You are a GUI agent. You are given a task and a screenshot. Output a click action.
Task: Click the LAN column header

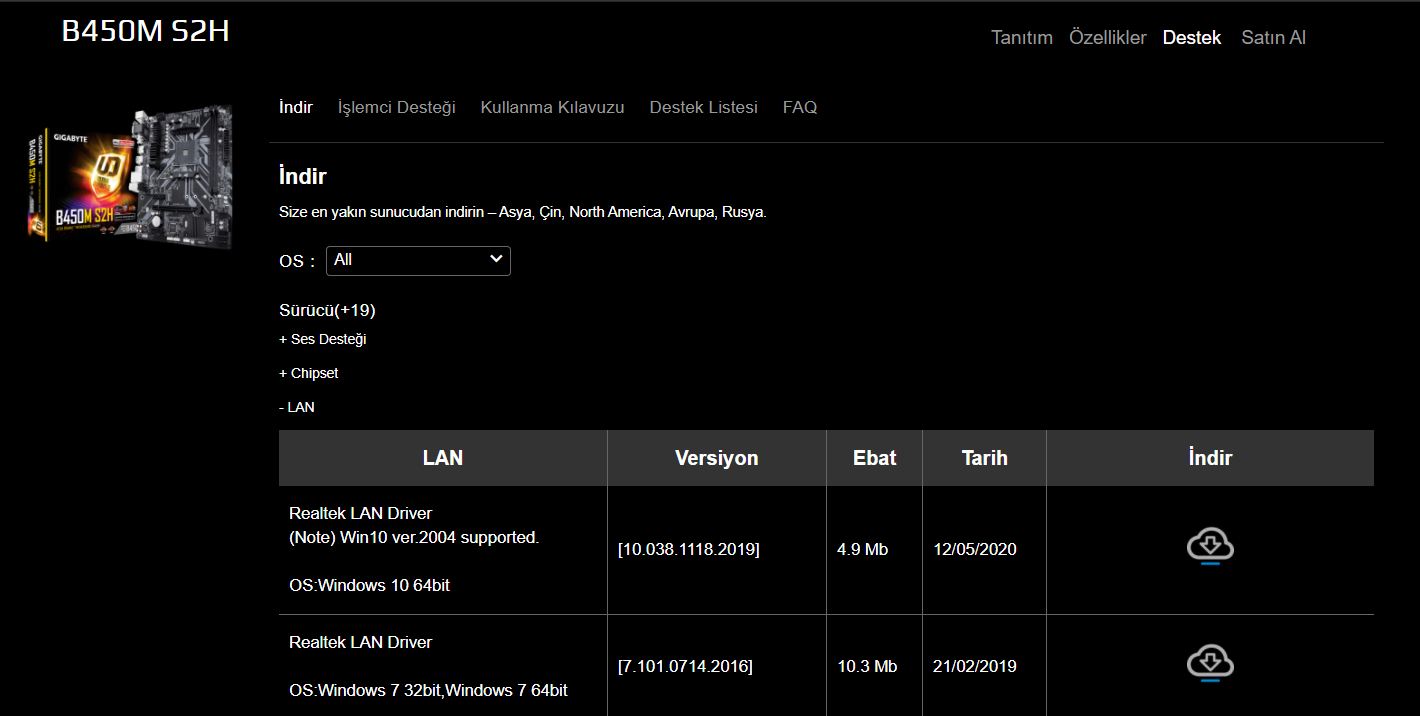coord(443,458)
